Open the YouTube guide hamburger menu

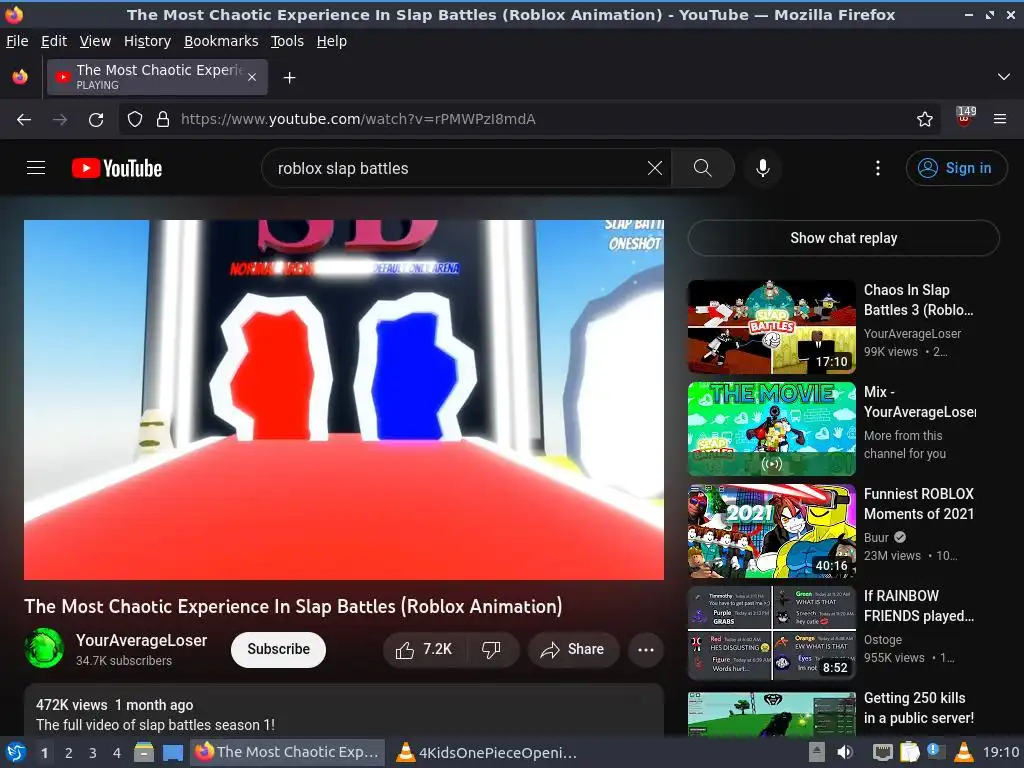pos(36,168)
